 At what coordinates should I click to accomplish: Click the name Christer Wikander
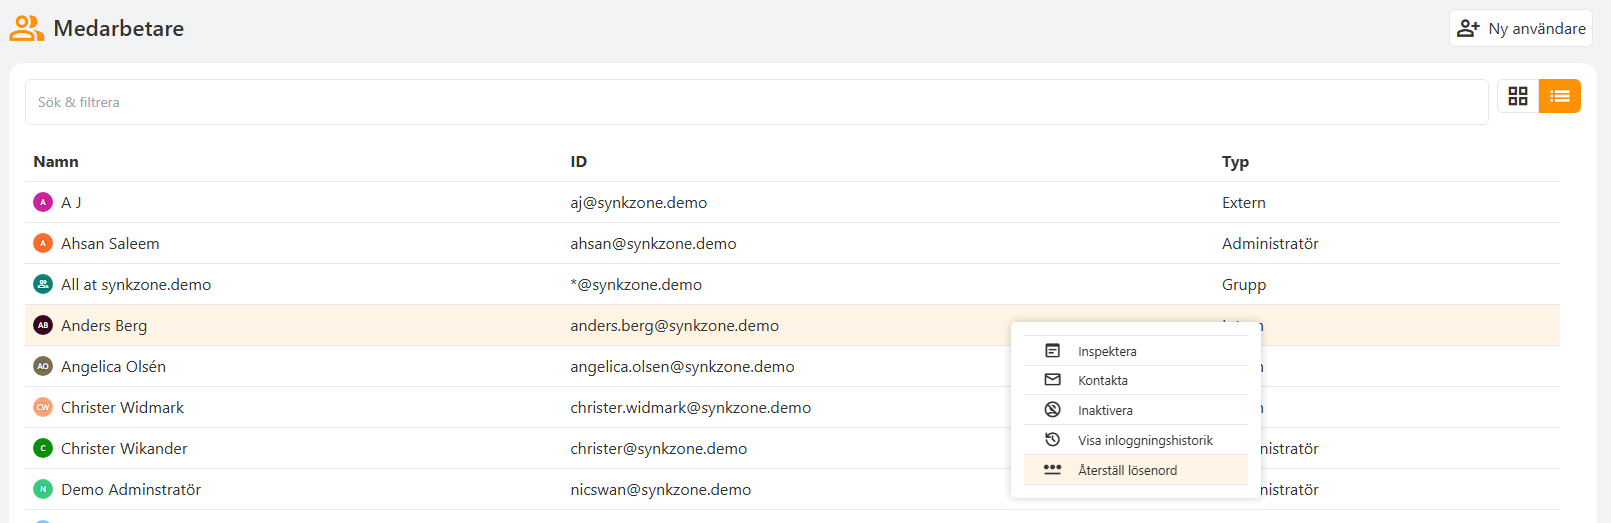click(124, 448)
